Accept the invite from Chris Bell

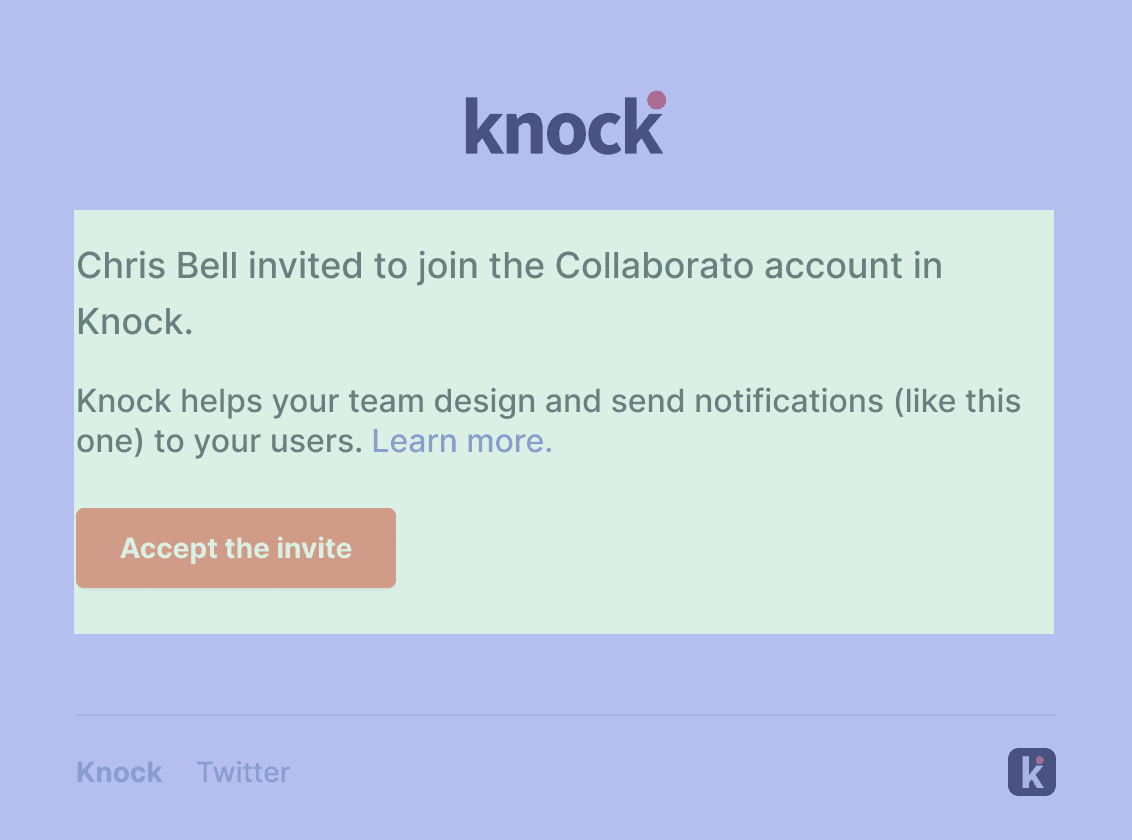236,548
